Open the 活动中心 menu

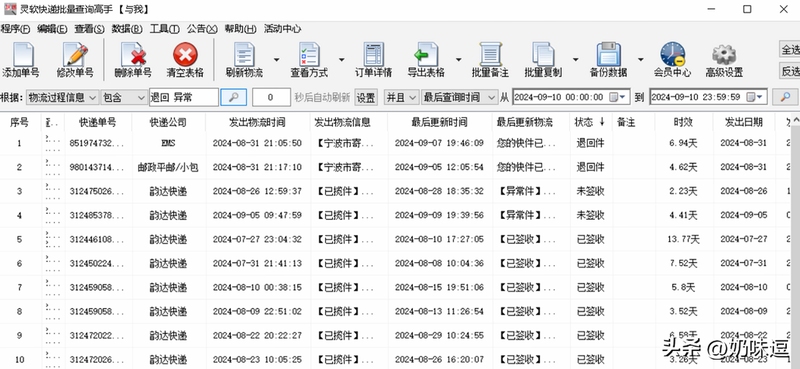click(282, 29)
